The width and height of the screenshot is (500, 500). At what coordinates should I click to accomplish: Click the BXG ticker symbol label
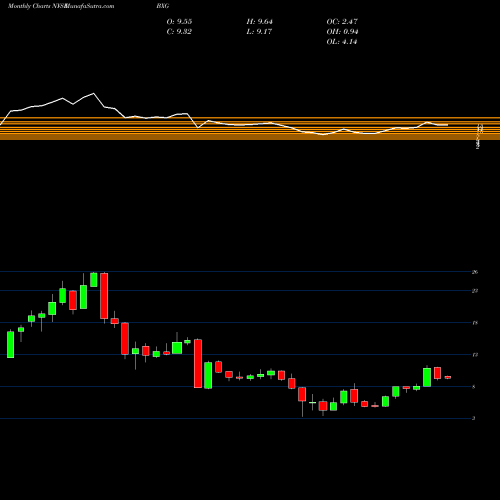tap(163, 6)
